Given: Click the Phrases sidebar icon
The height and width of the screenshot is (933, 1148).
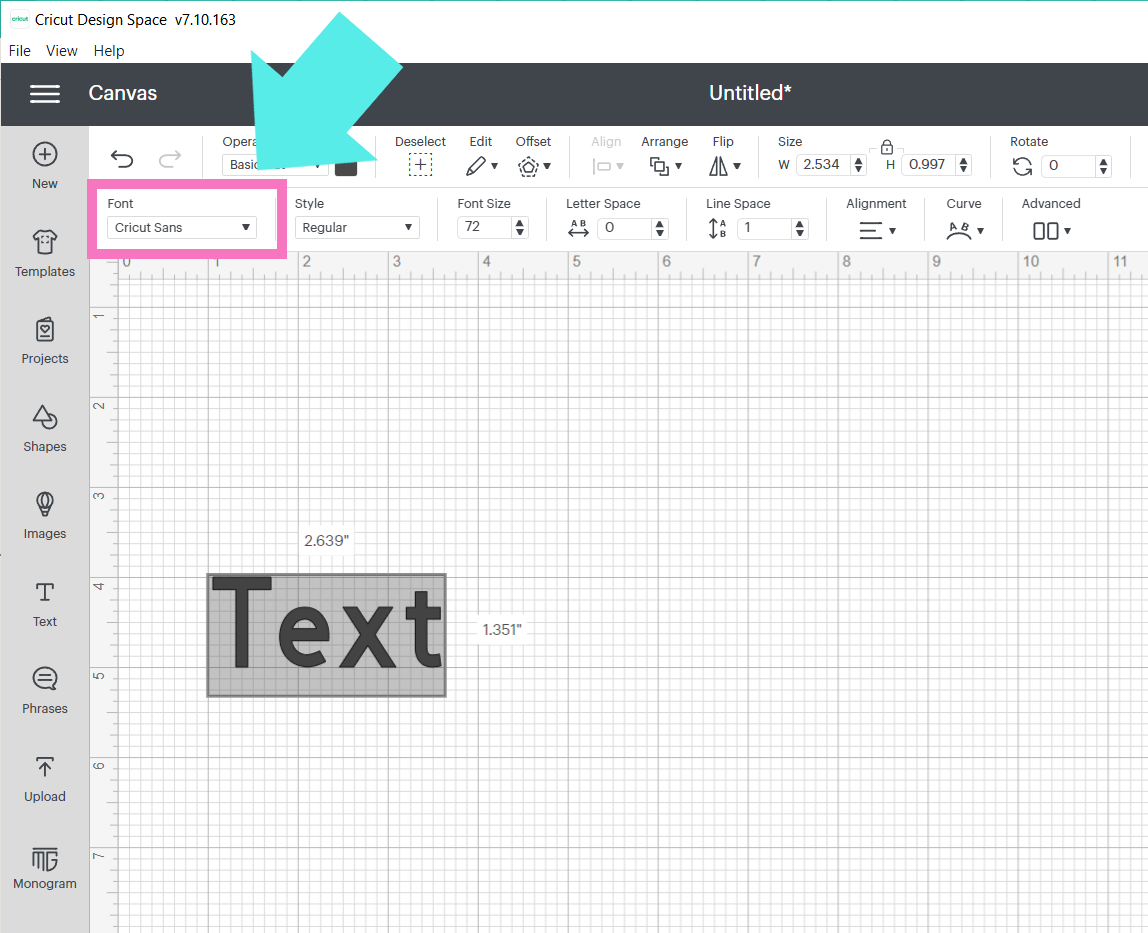Looking at the screenshot, I should click(45, 690).
